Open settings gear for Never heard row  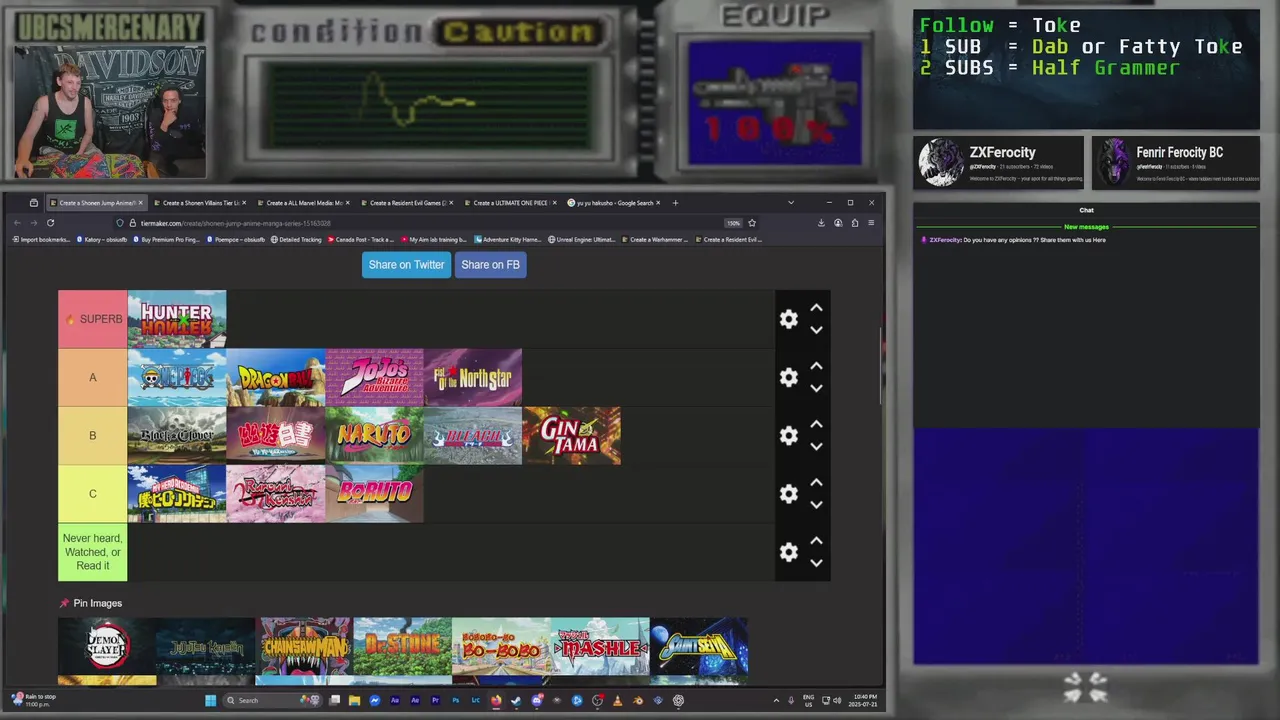coord(789,552)
